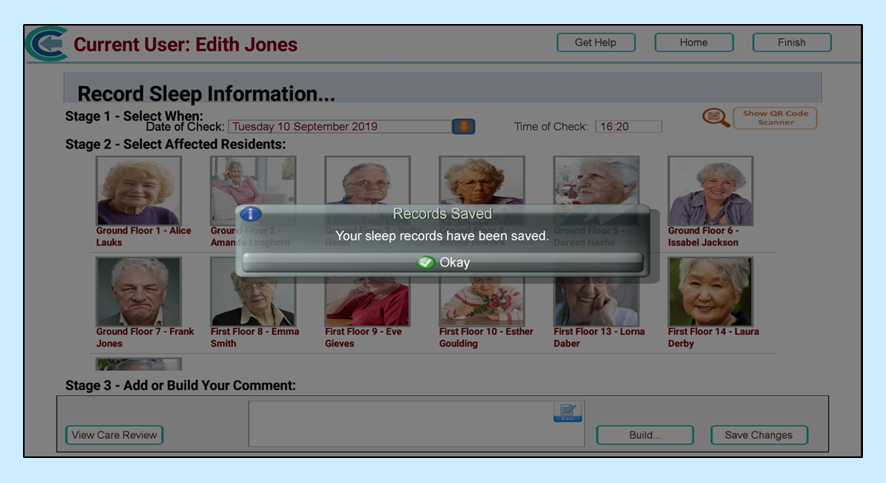Click the Date of Check field

340,127
